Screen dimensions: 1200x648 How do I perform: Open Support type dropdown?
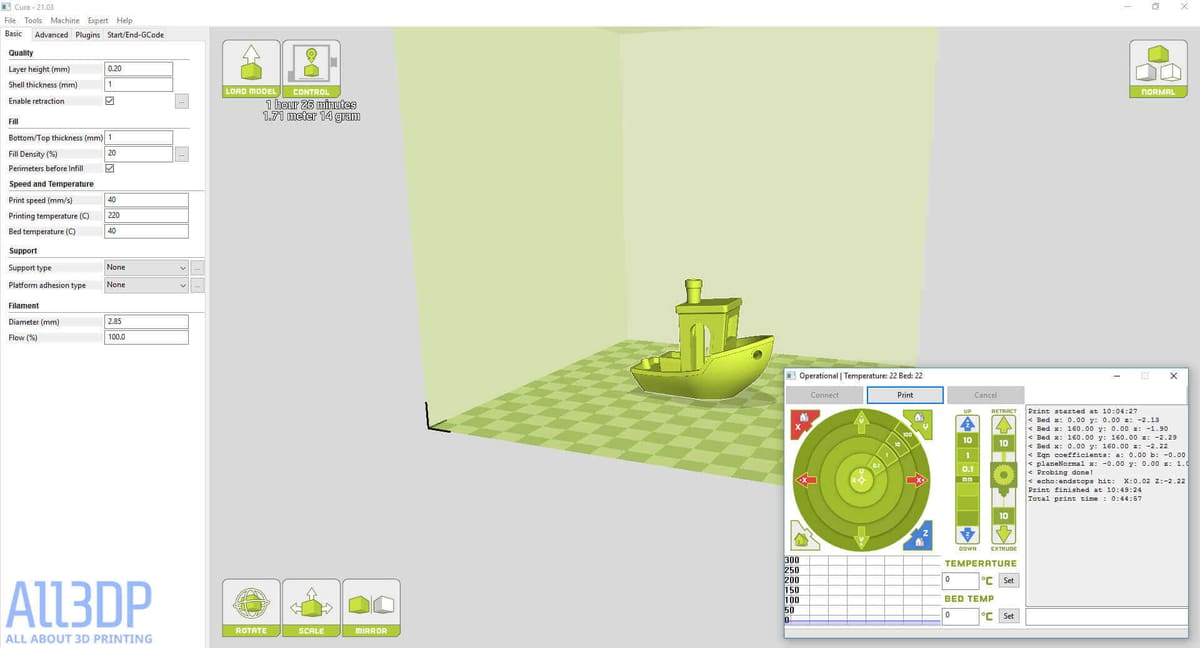click(x=146, y=268)
